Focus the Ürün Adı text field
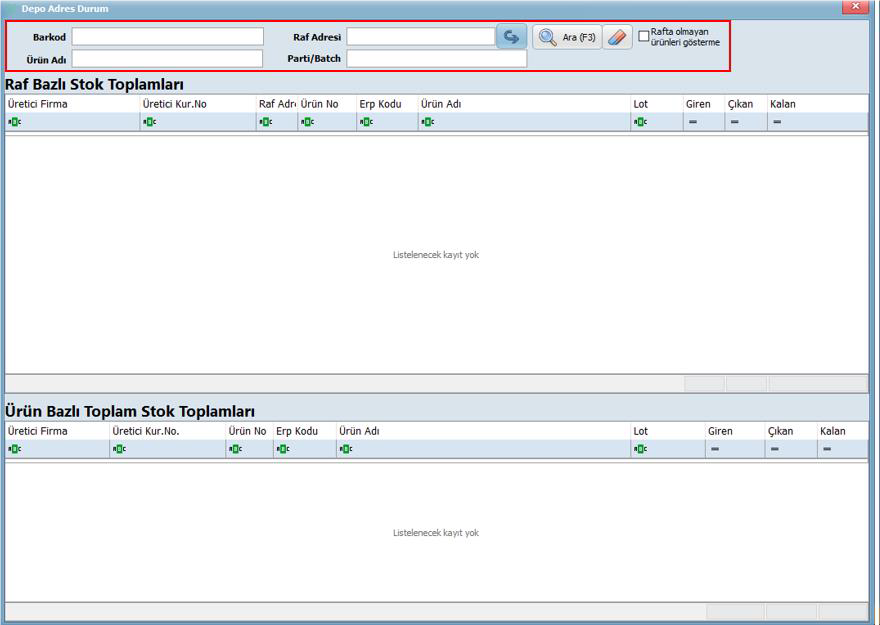 point(167,59)
